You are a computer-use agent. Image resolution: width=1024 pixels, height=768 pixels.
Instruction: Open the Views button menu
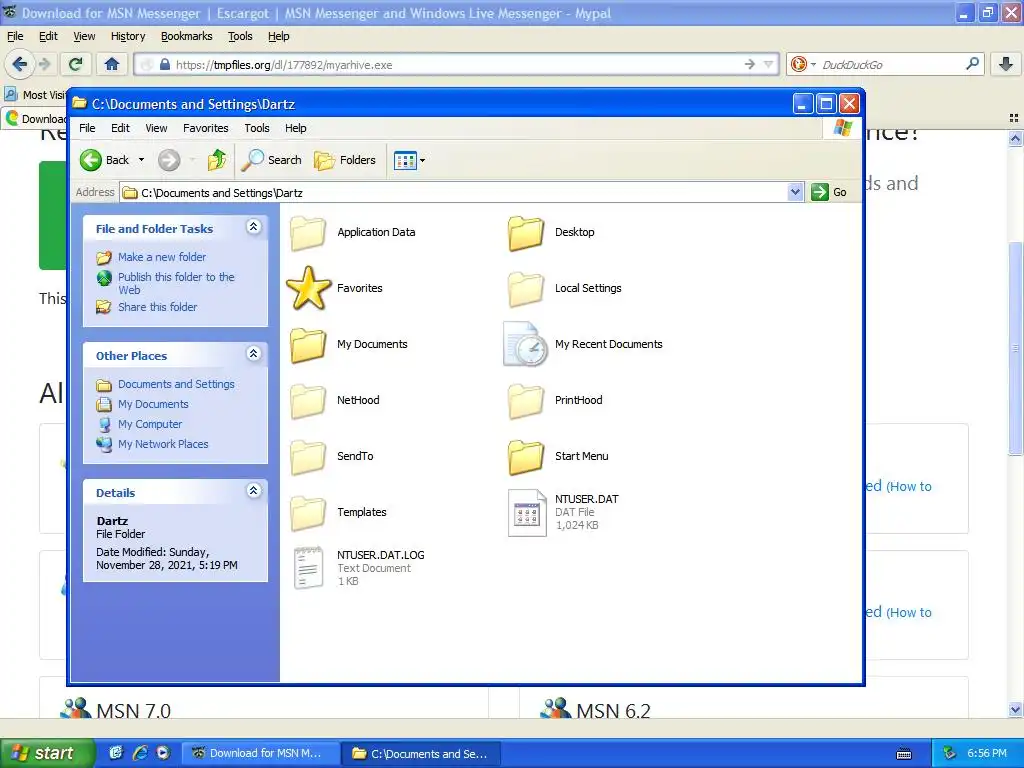409,160
